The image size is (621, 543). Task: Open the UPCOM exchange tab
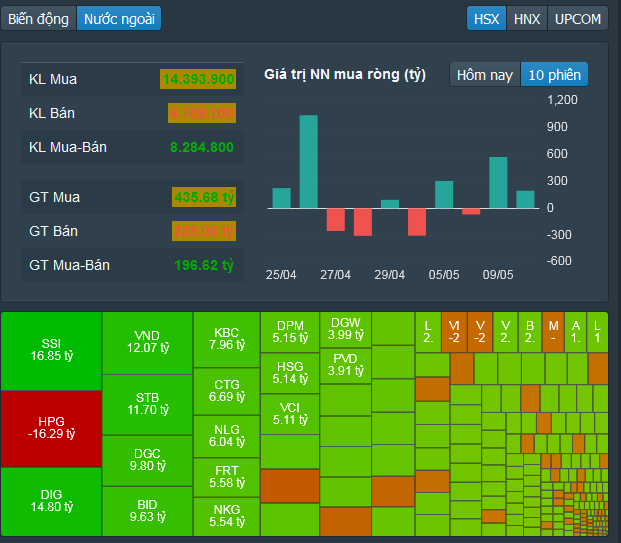[x=578, y=19]
